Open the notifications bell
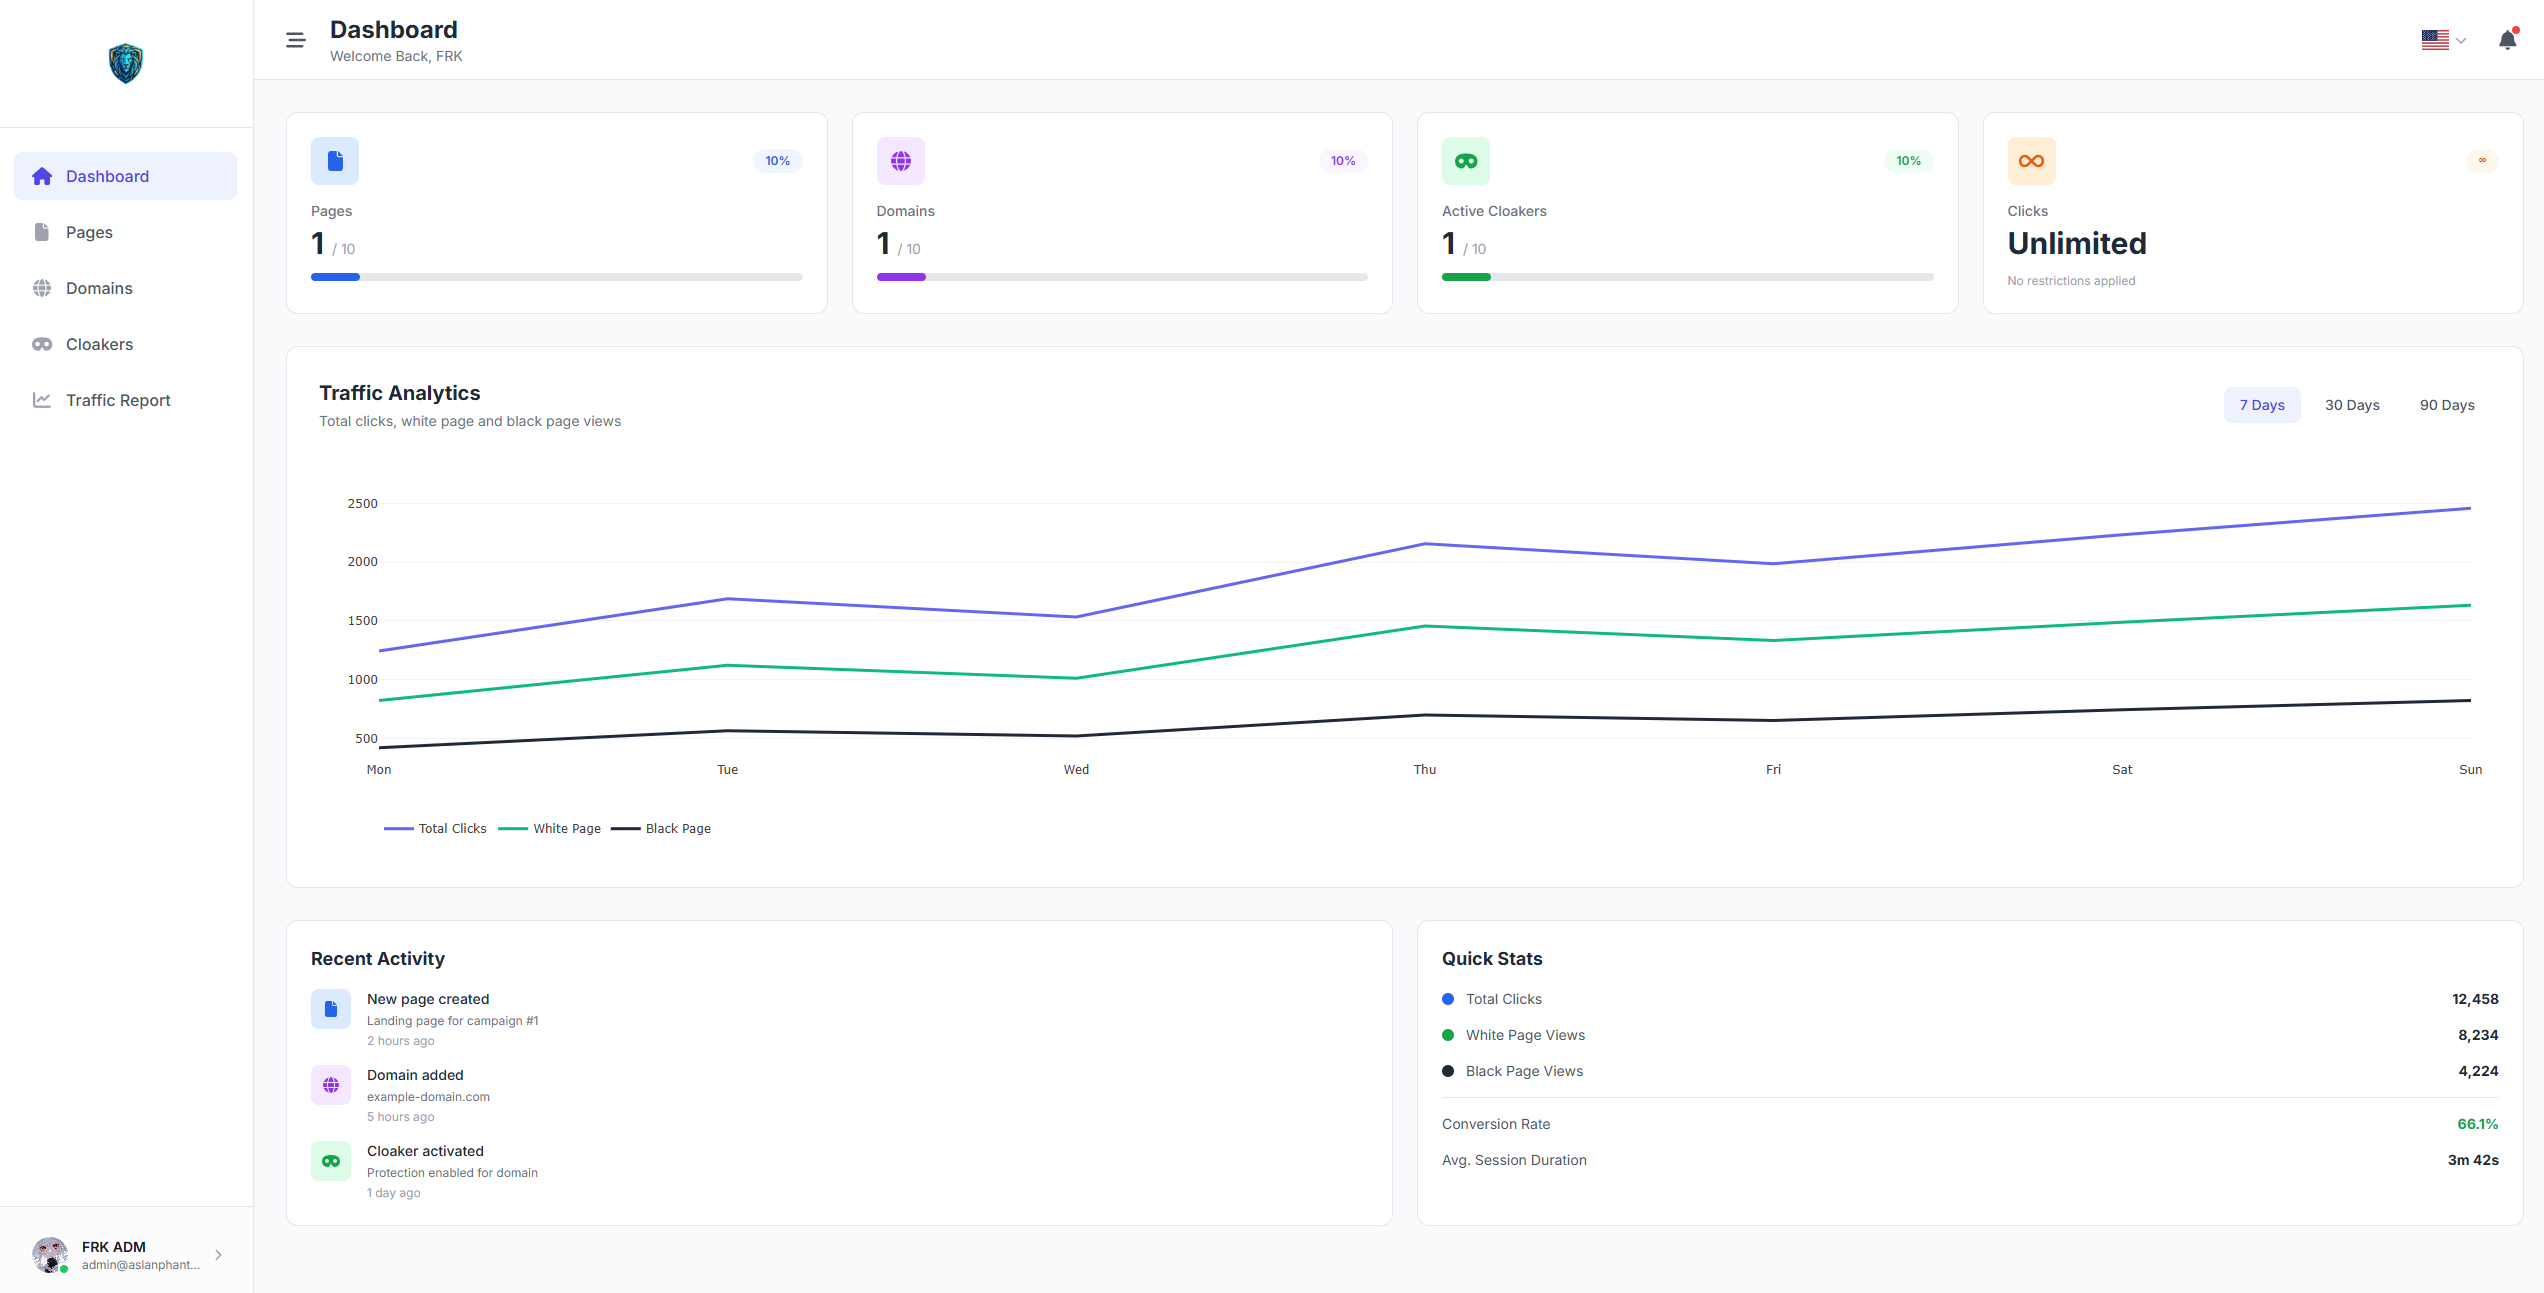 (2507, 40)
